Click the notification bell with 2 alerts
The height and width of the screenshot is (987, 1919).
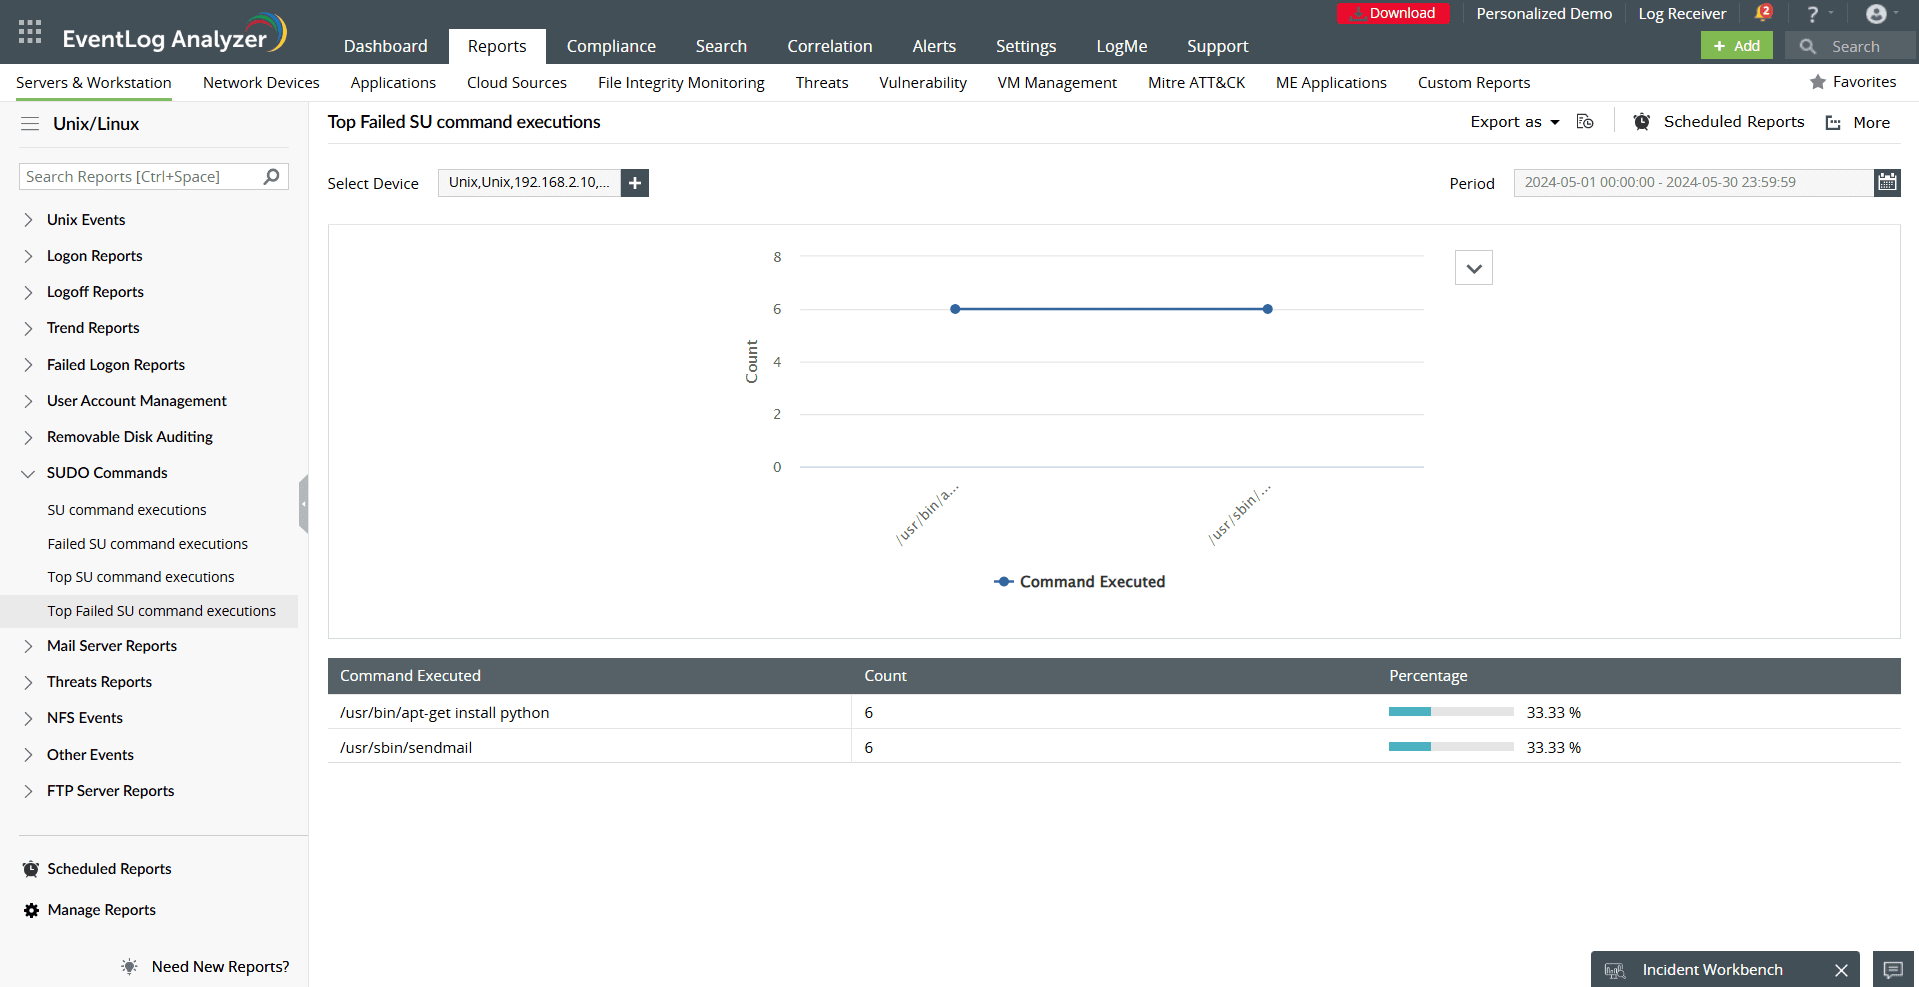(1763, 13)
